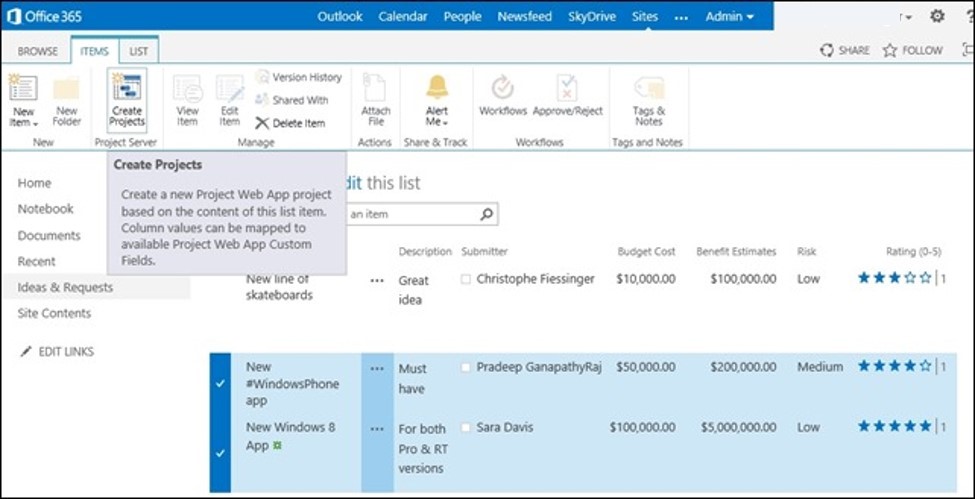This screenshot has height=499, width=975.
Task: Open Sites in the top bar
Action: pyautogui.click(x=645, y=17)
